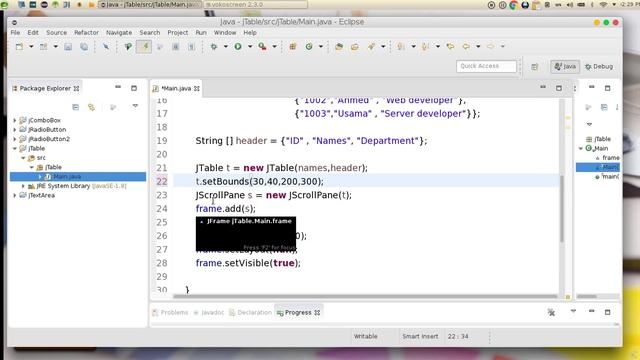Viewport: 640px width, 360px height.
Task: Click the Debug bug toolbar icon
Action: click(213, 47)
